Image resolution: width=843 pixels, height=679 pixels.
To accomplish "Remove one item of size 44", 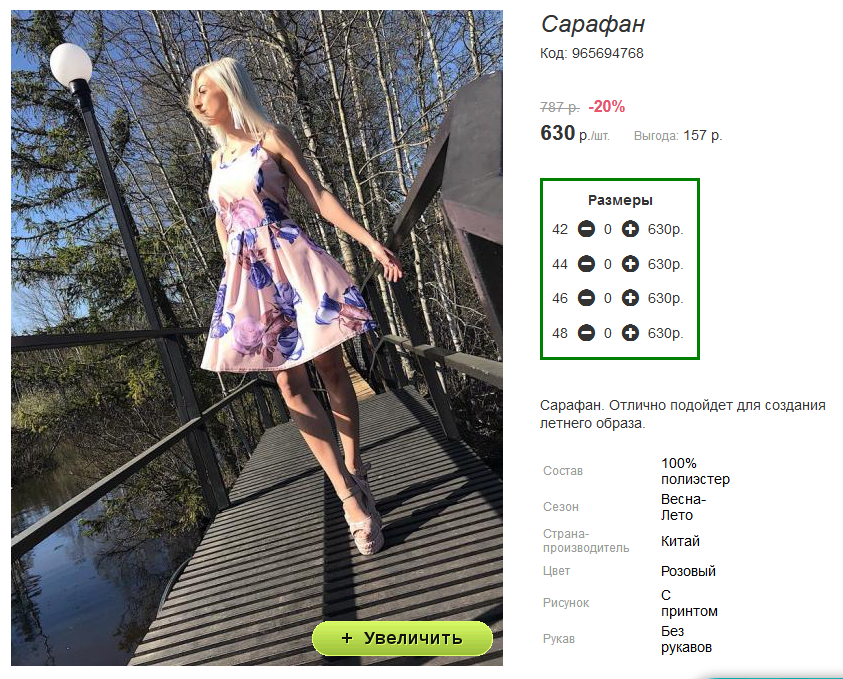I will point(586,264).
